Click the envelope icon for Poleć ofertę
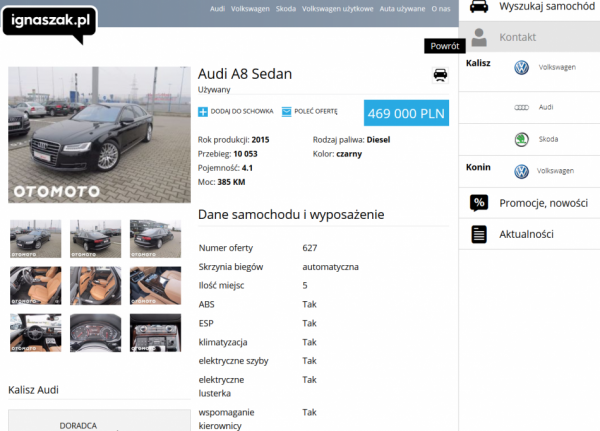Viewport: 600px width, 431px height. coord(286,112)
